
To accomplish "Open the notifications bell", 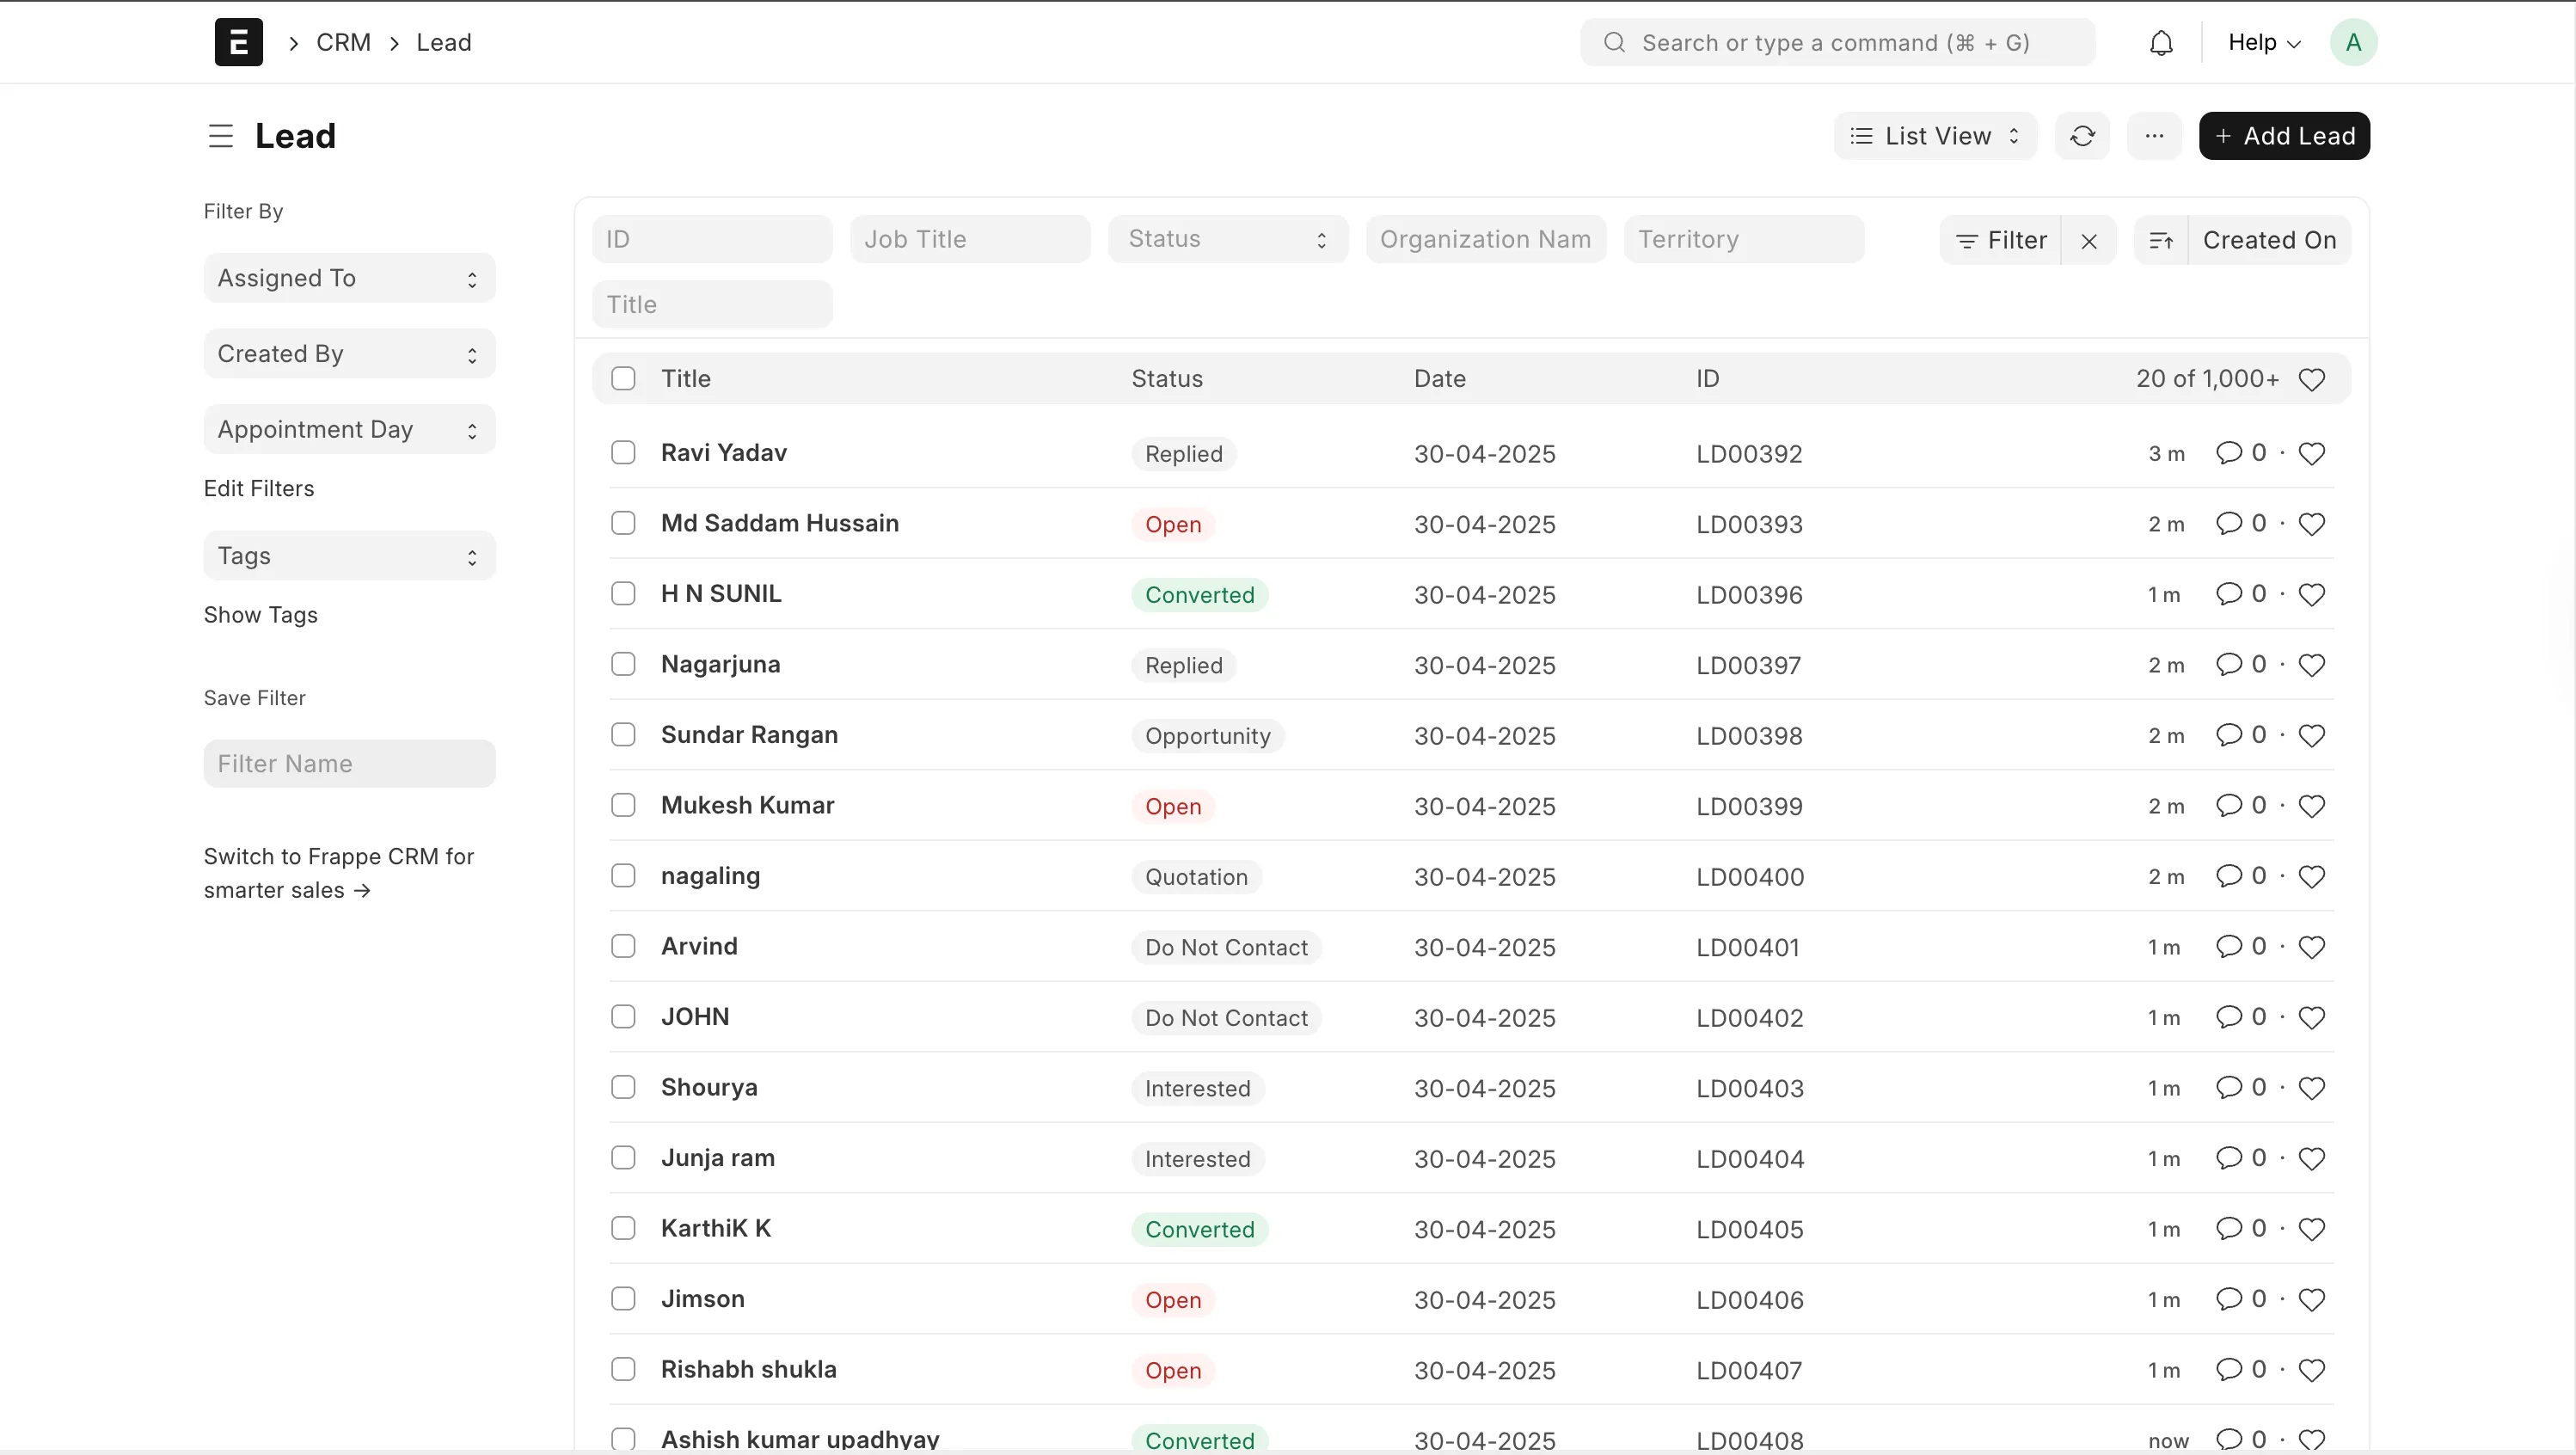I will [2161, 42].
